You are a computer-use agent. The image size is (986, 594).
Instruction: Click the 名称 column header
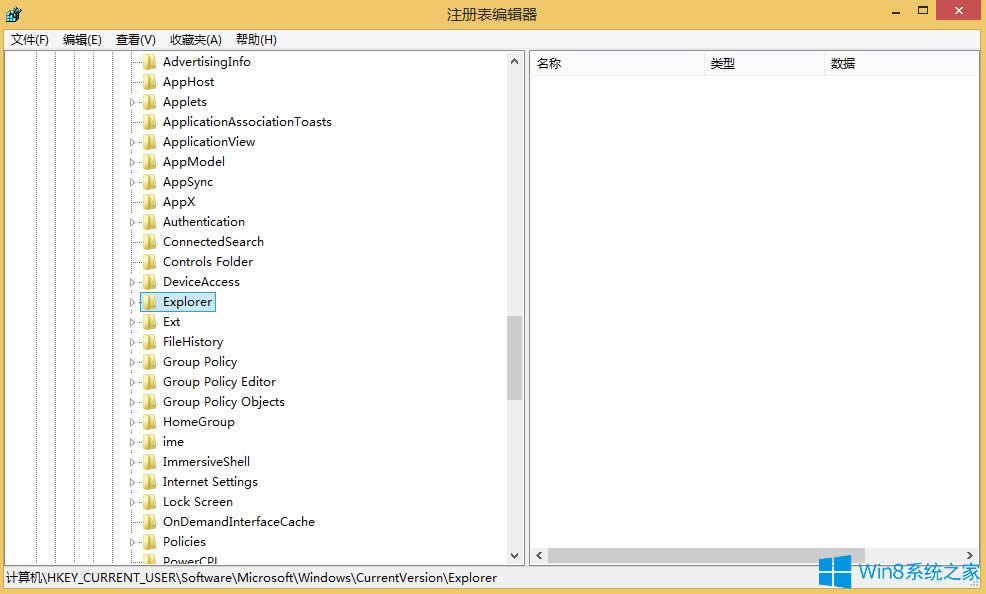(x=550, y=62)
